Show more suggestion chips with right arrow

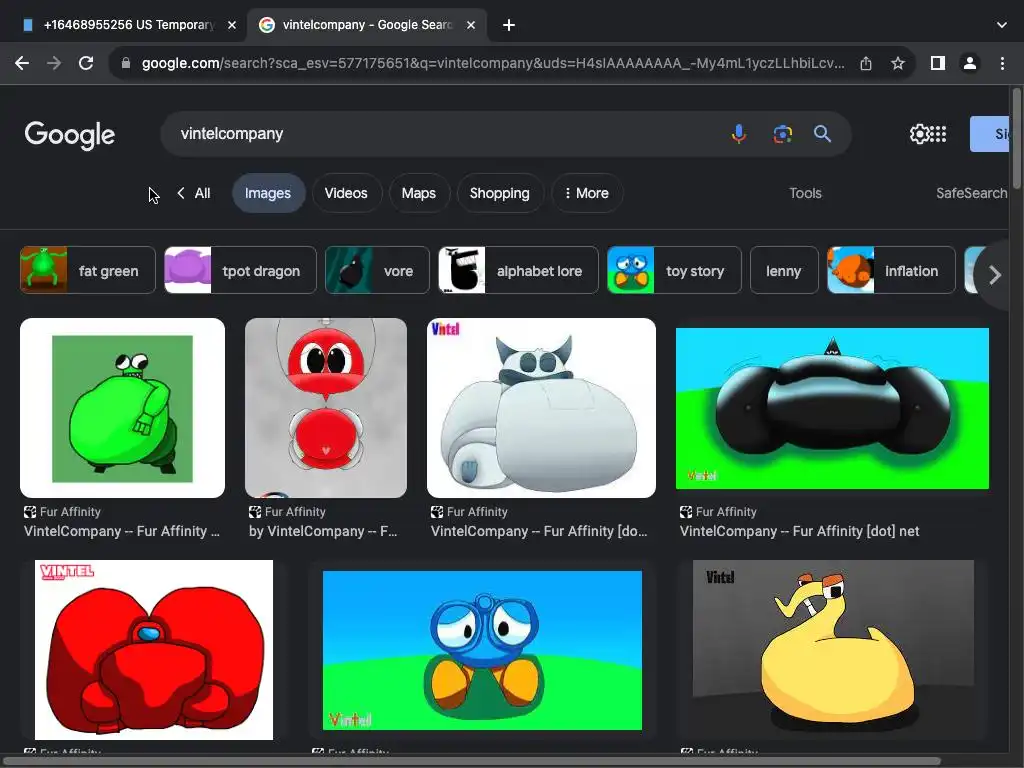coord(995,275)
